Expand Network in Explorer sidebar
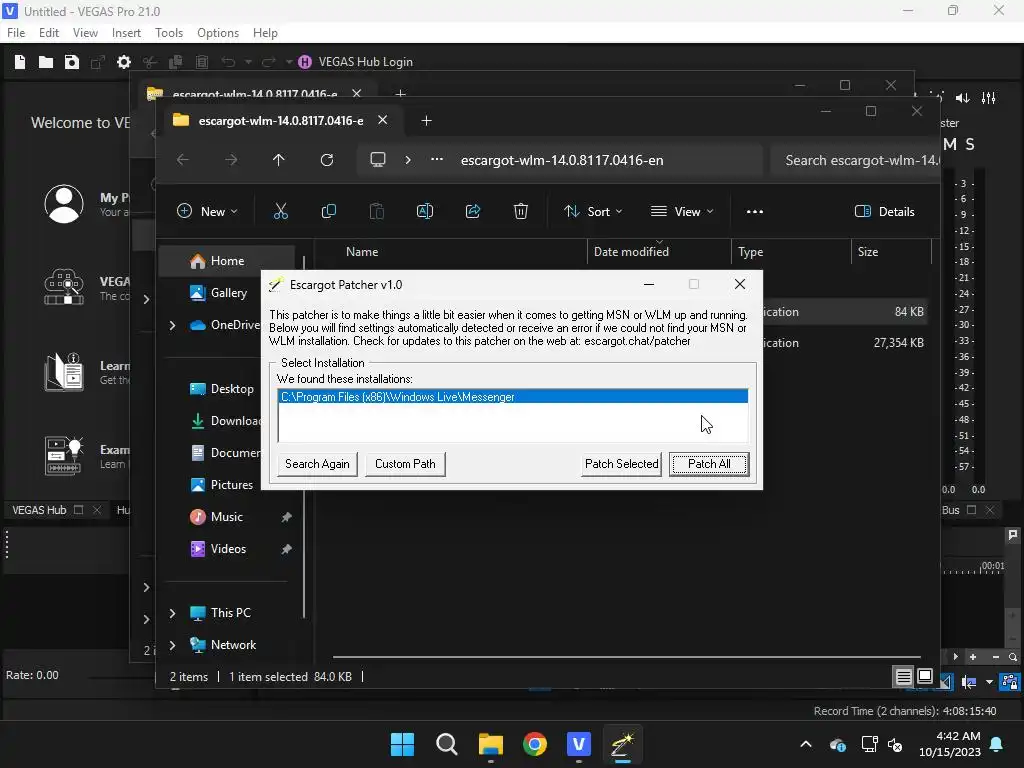This screenshot has width=1024, height=768. point(172,645)
